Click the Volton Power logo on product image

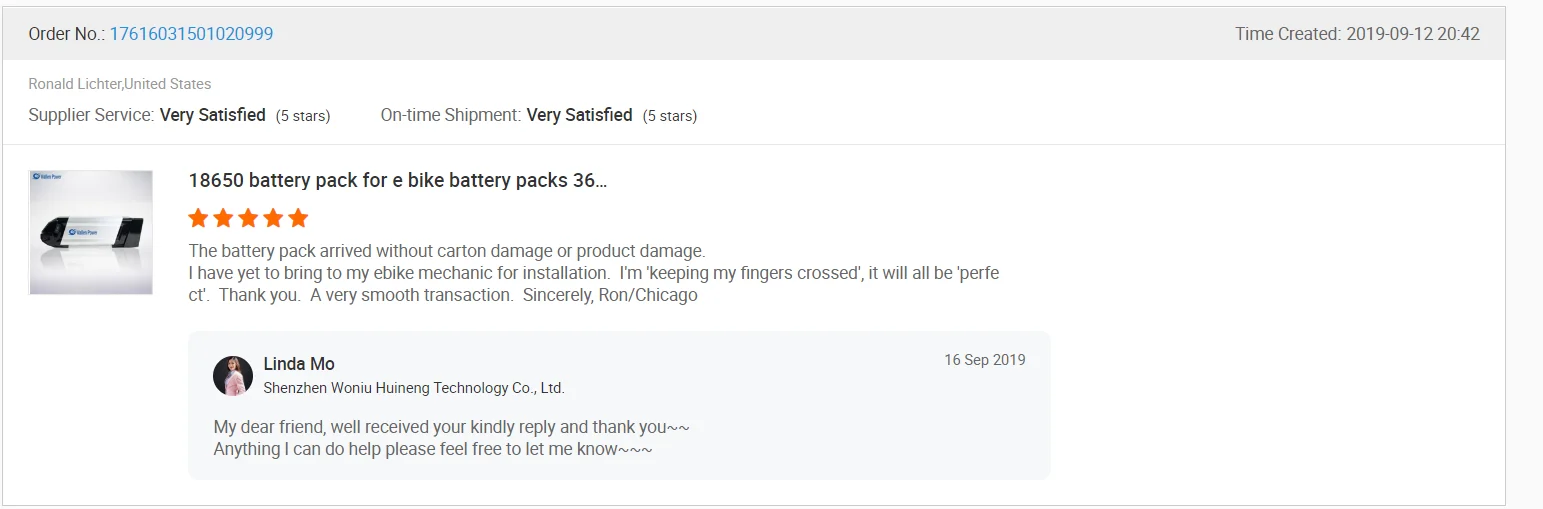click(x=50, y=179)
